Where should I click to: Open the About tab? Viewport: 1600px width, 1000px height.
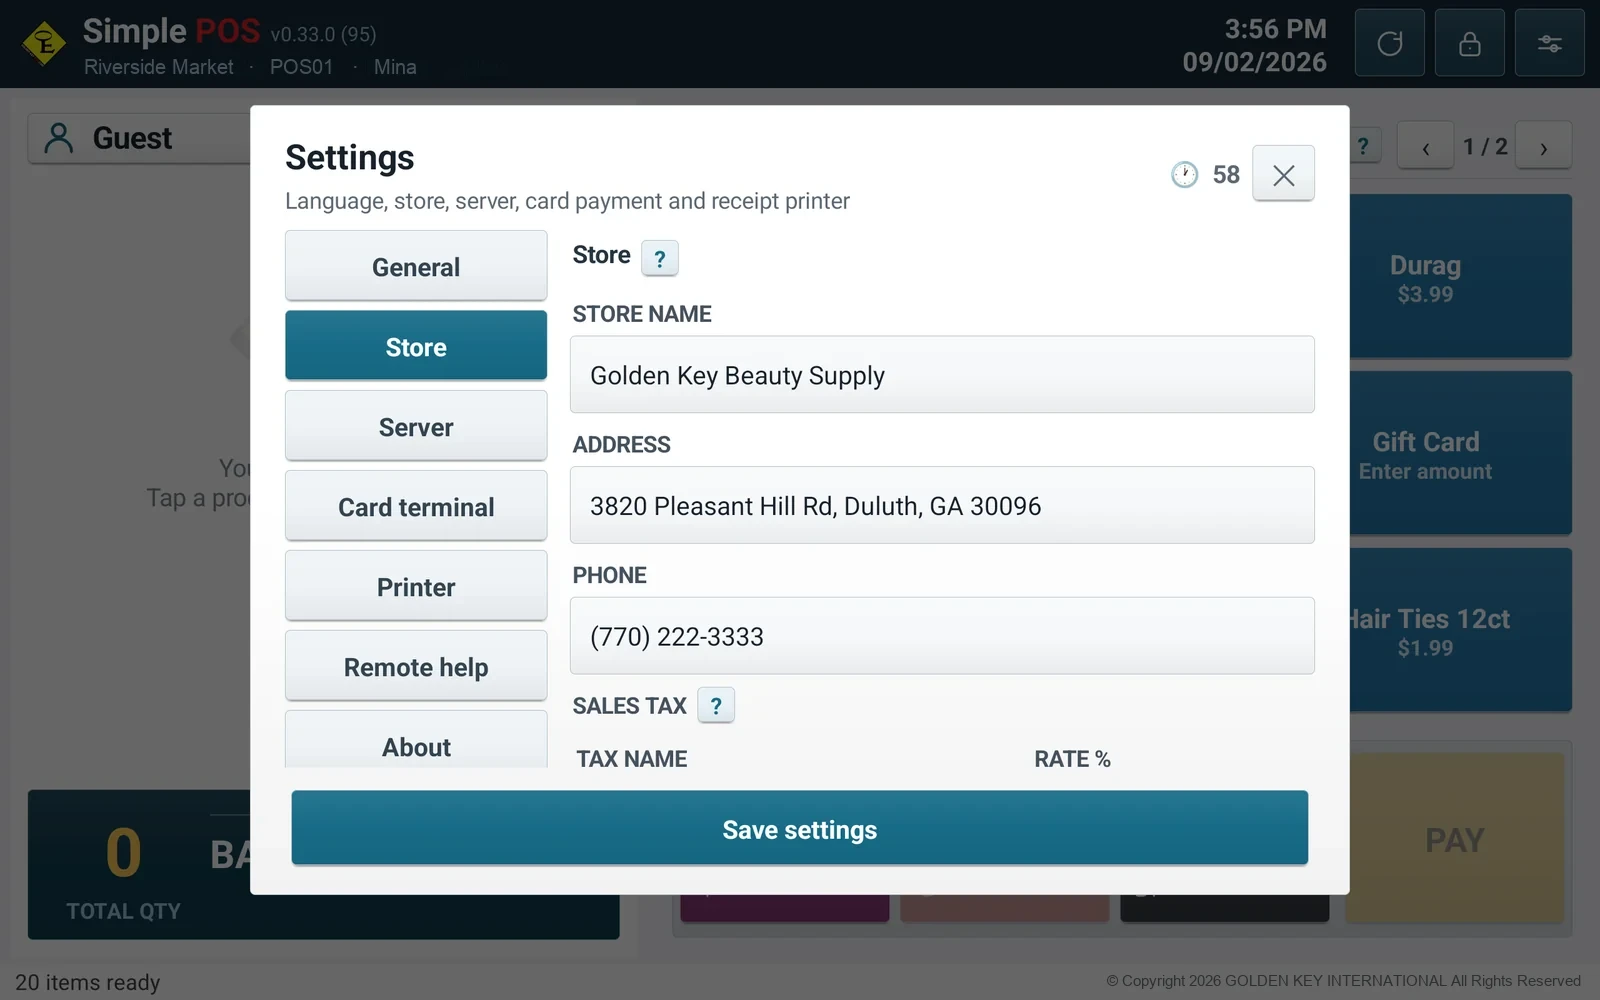(x=416, y=740)
